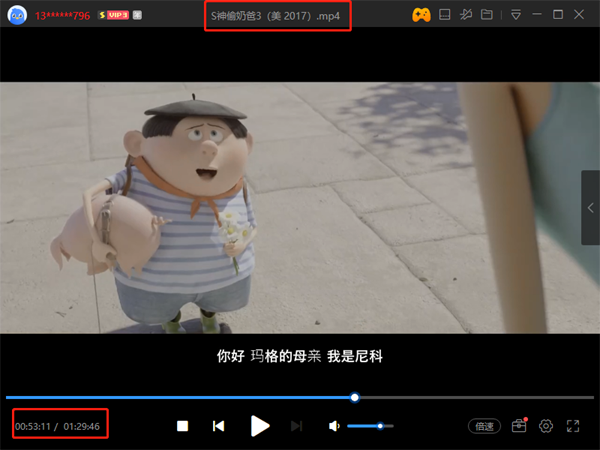The height and width of the screenshot is (450, 600).
Task: Open the folder icon in title bar
Action: click(x=487, y=15)
